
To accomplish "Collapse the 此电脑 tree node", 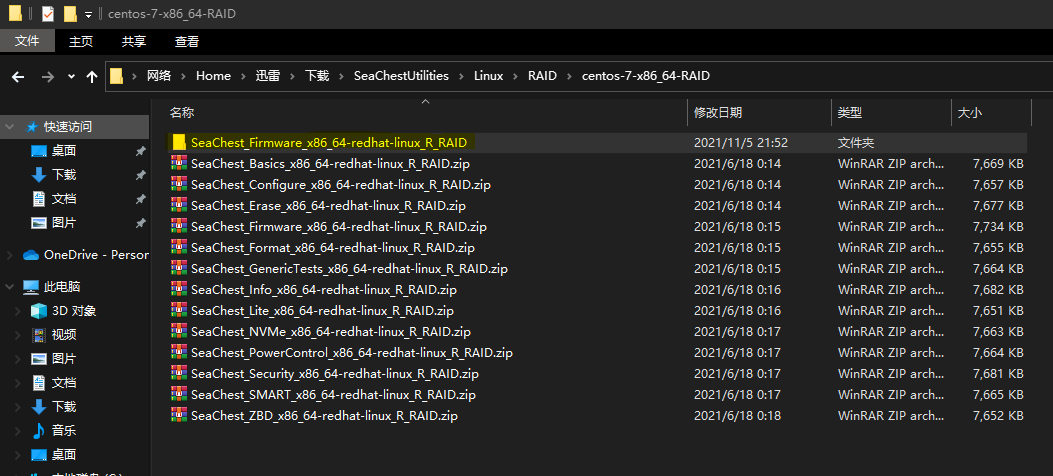I will [x=9, y=287].
